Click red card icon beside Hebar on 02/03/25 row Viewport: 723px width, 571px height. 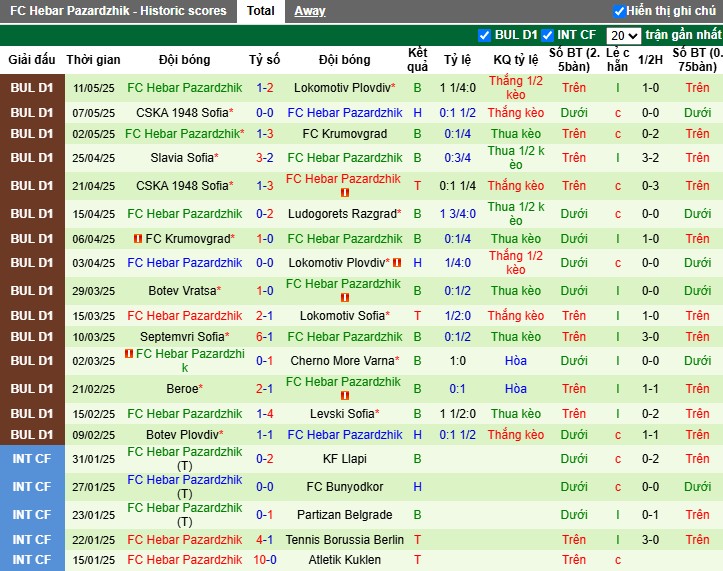pyautogui.click(x=129, y=354)
